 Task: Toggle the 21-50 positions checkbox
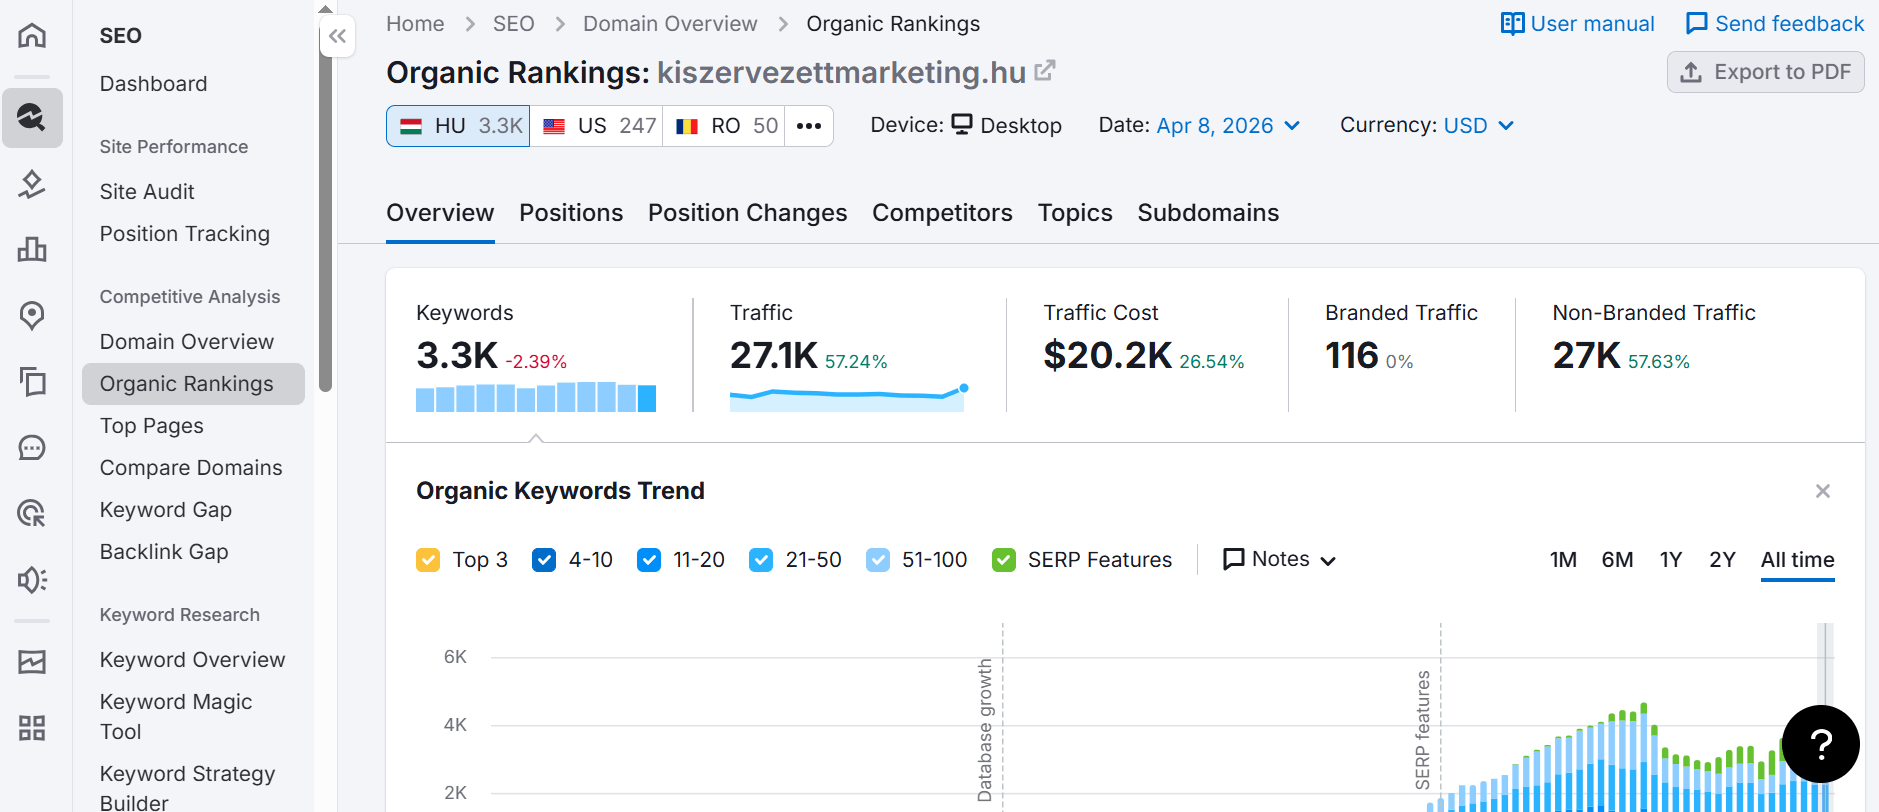[761, 560]
